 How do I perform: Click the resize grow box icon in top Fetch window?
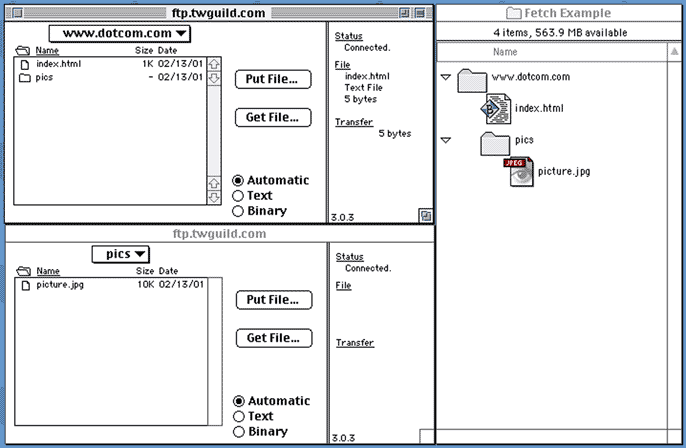426,215
